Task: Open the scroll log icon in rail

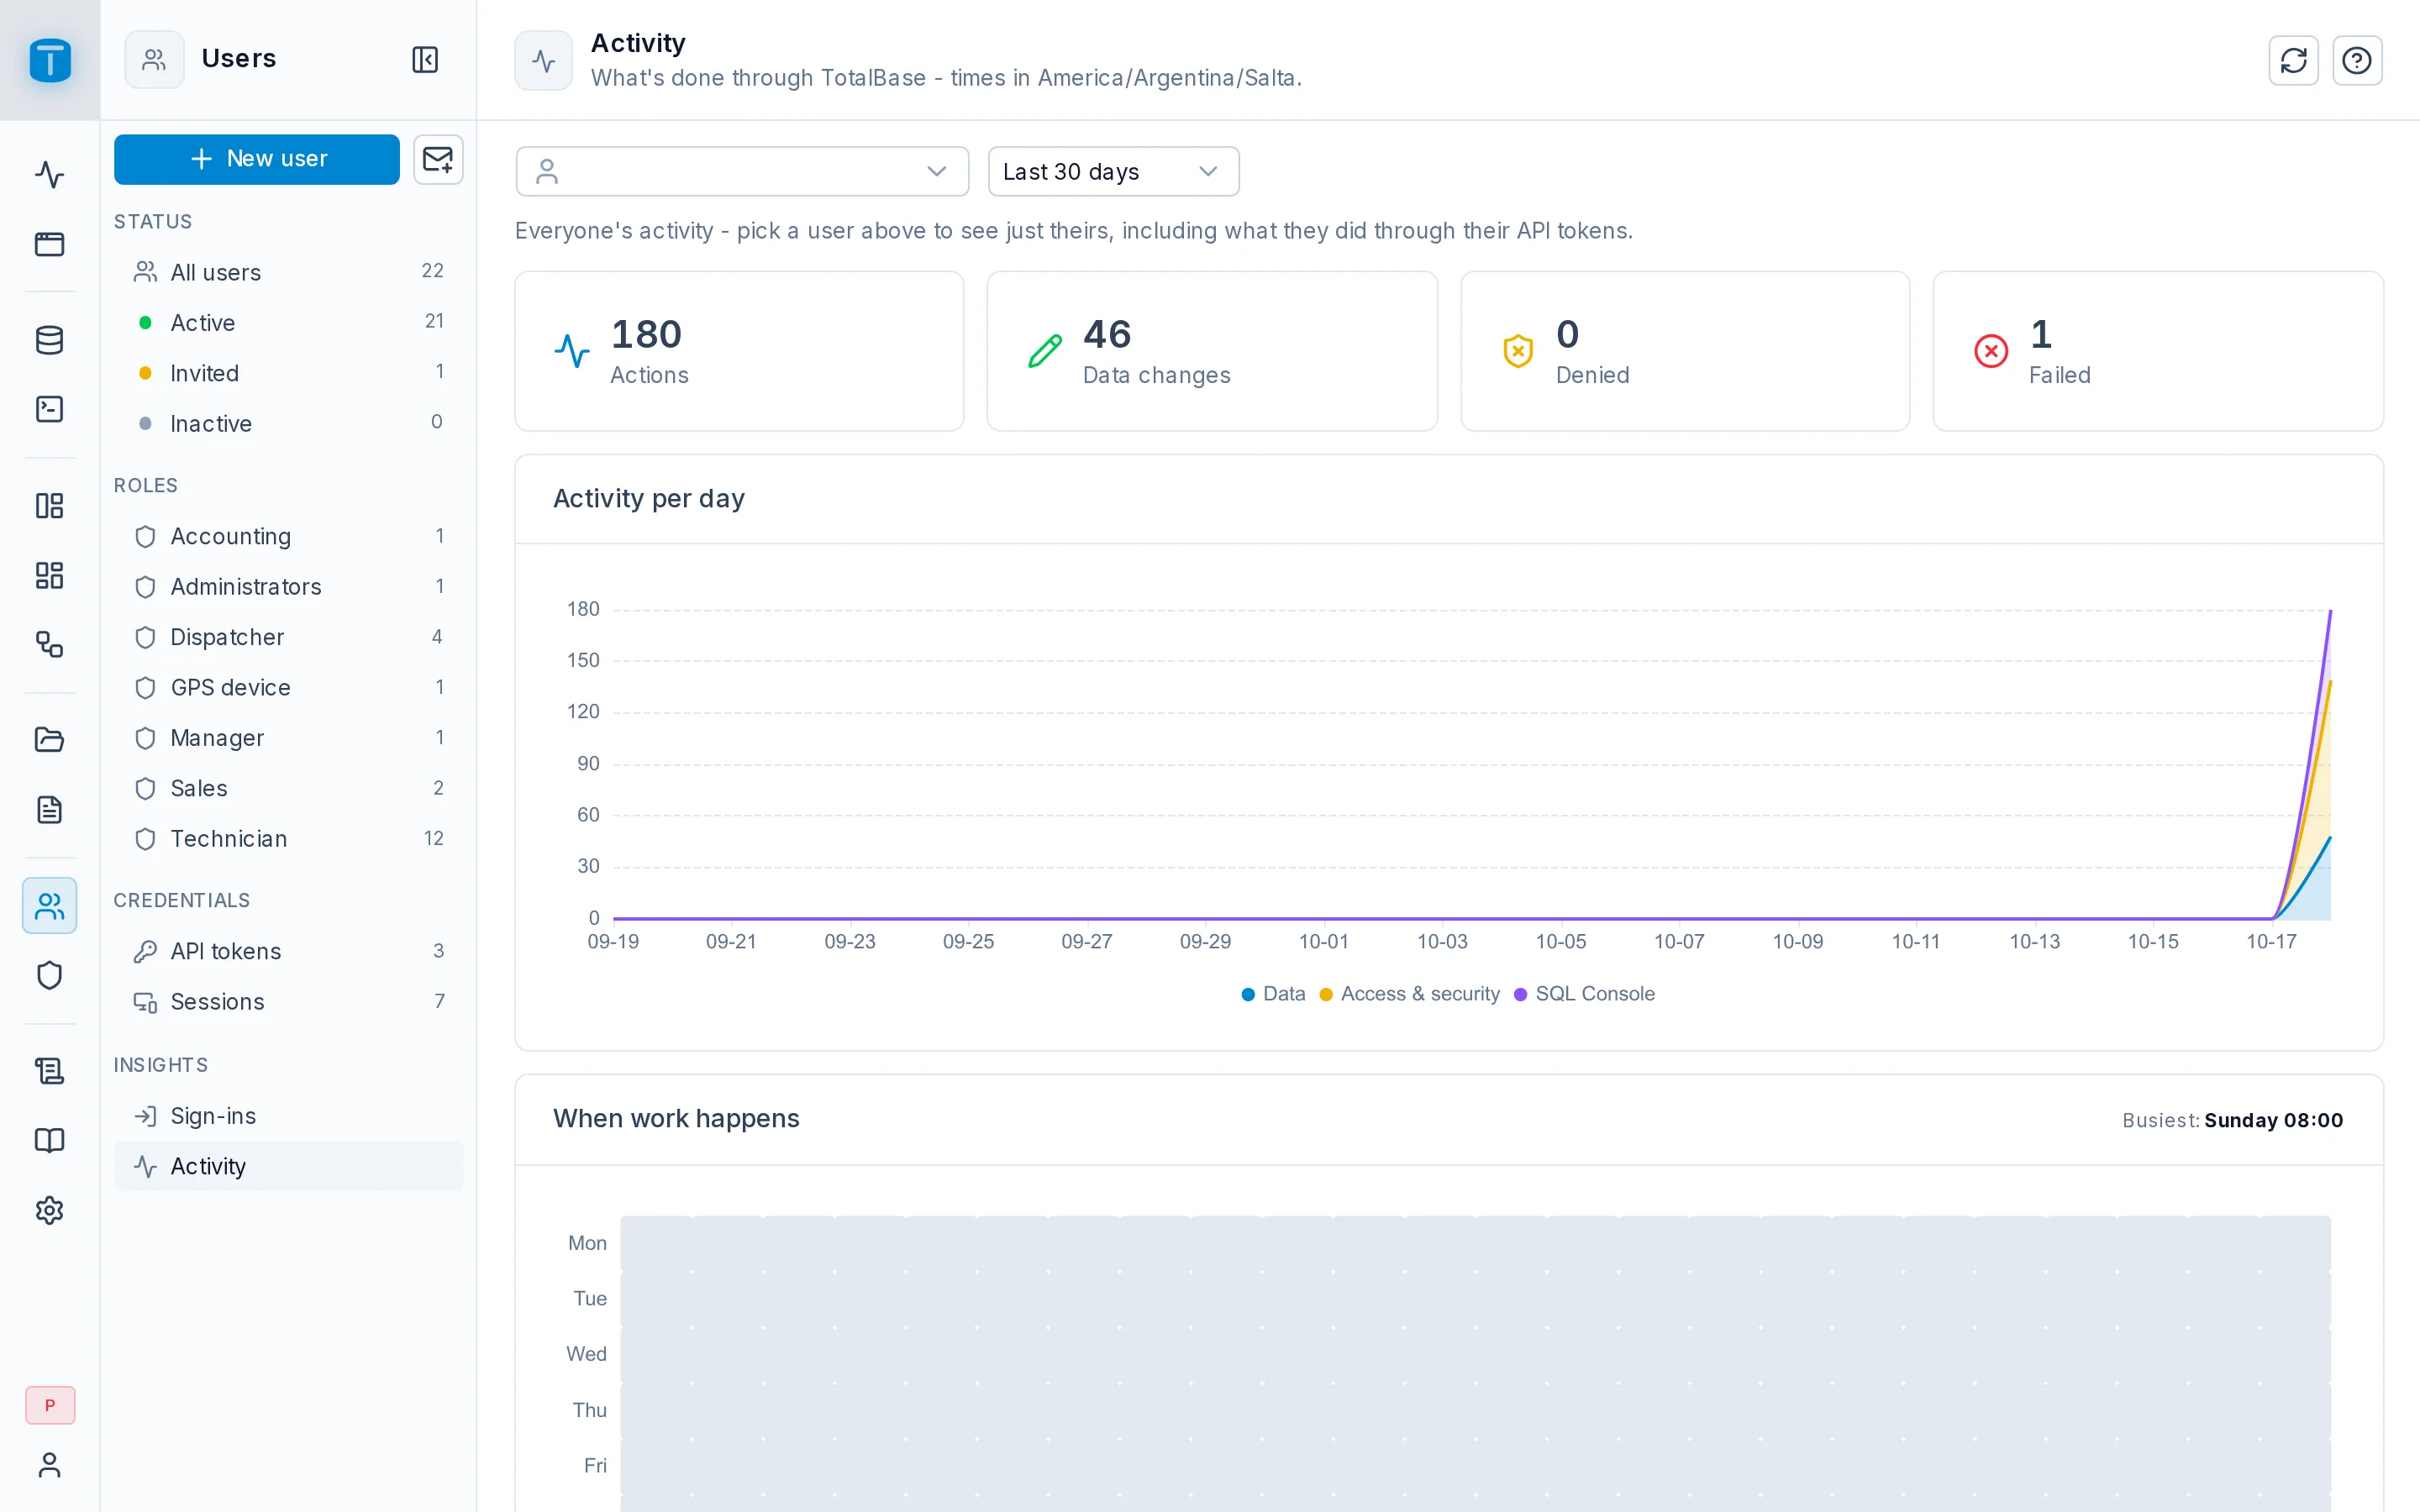Action: tap(50, 1071)
